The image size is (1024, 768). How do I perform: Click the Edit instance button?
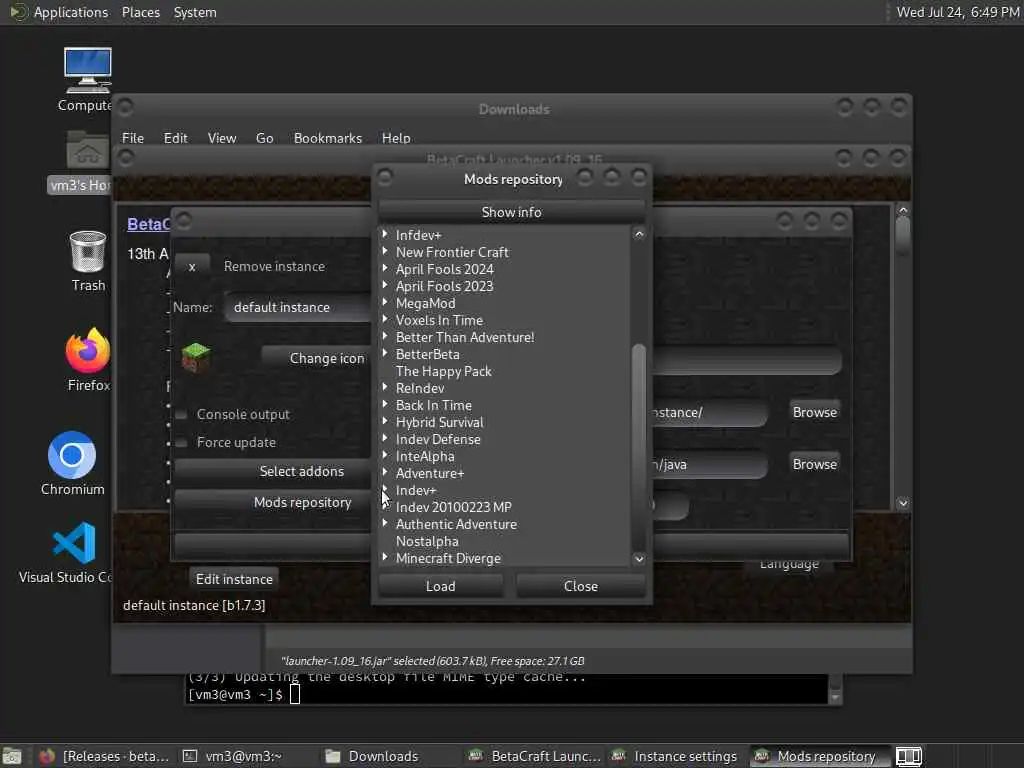(234, 579)
